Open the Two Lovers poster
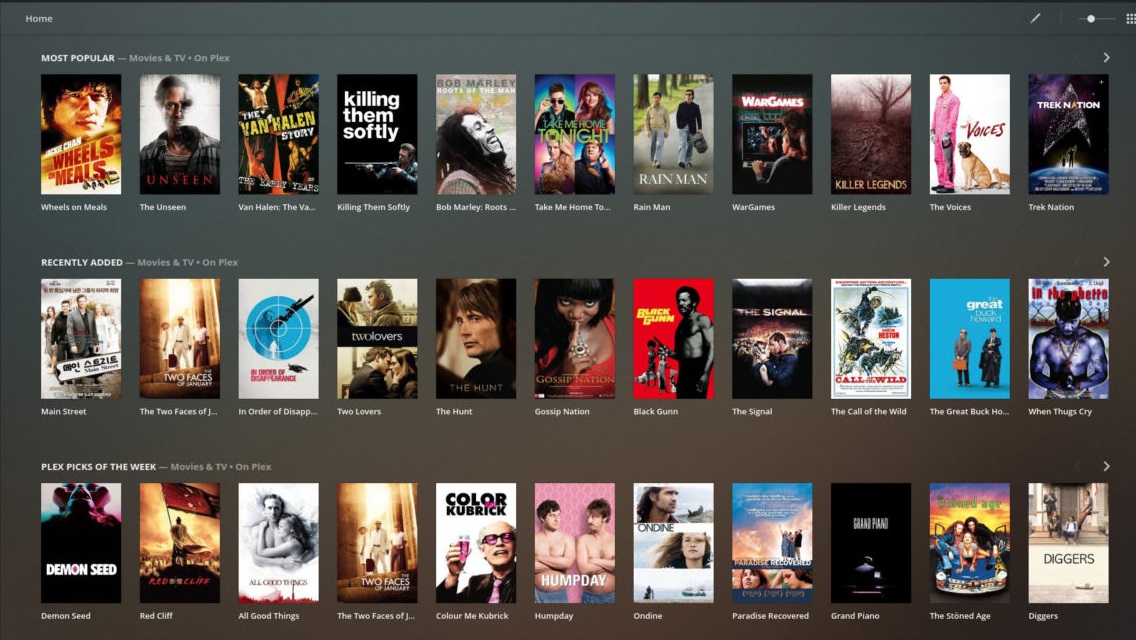The width and height of the screenshot is (1136, 640). (377, 338)
